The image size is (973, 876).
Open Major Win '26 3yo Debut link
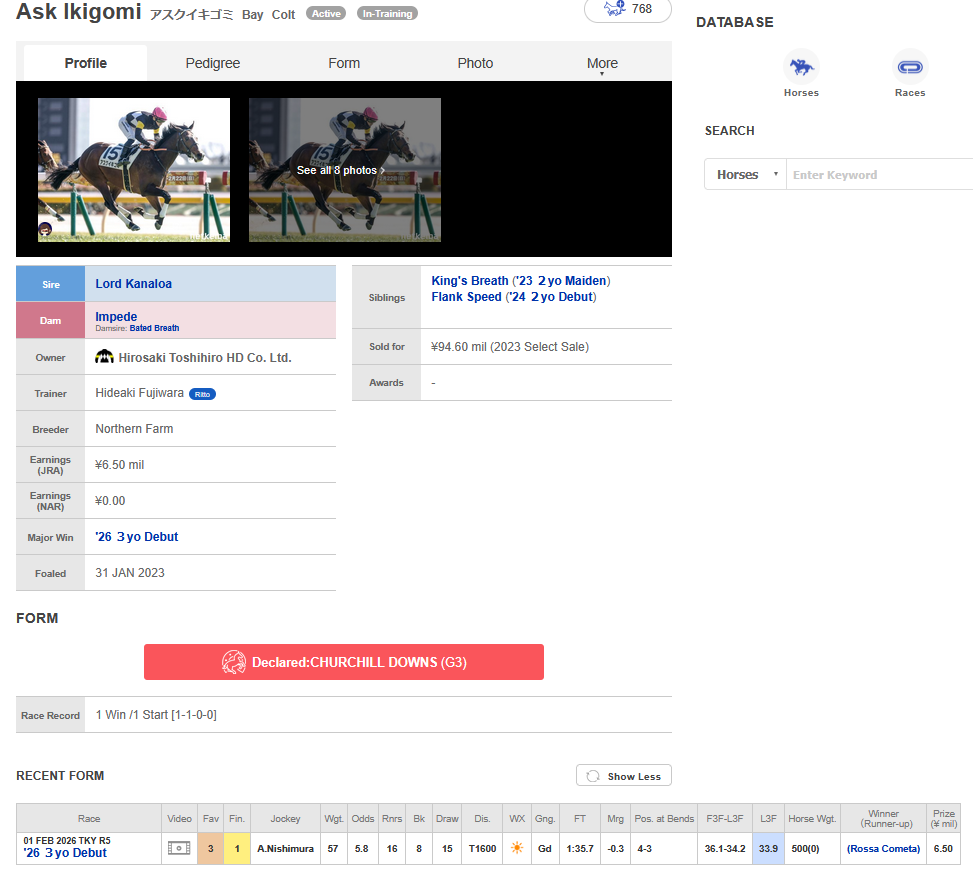pos(137,537)
